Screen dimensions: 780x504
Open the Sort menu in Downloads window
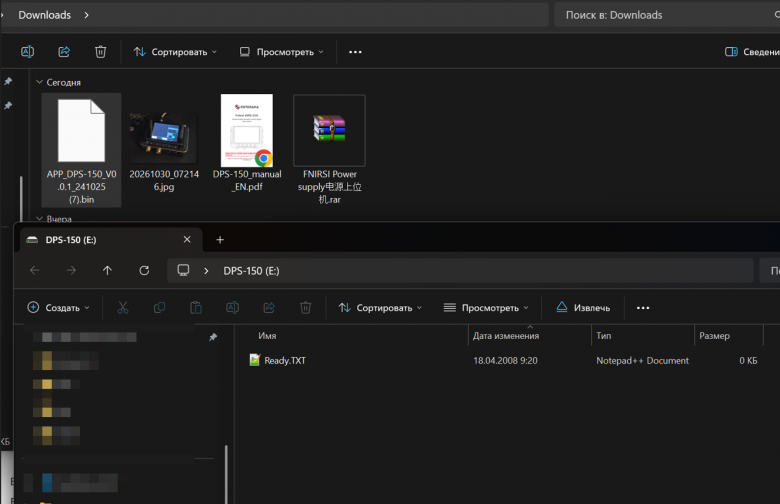tap(175, 52)
